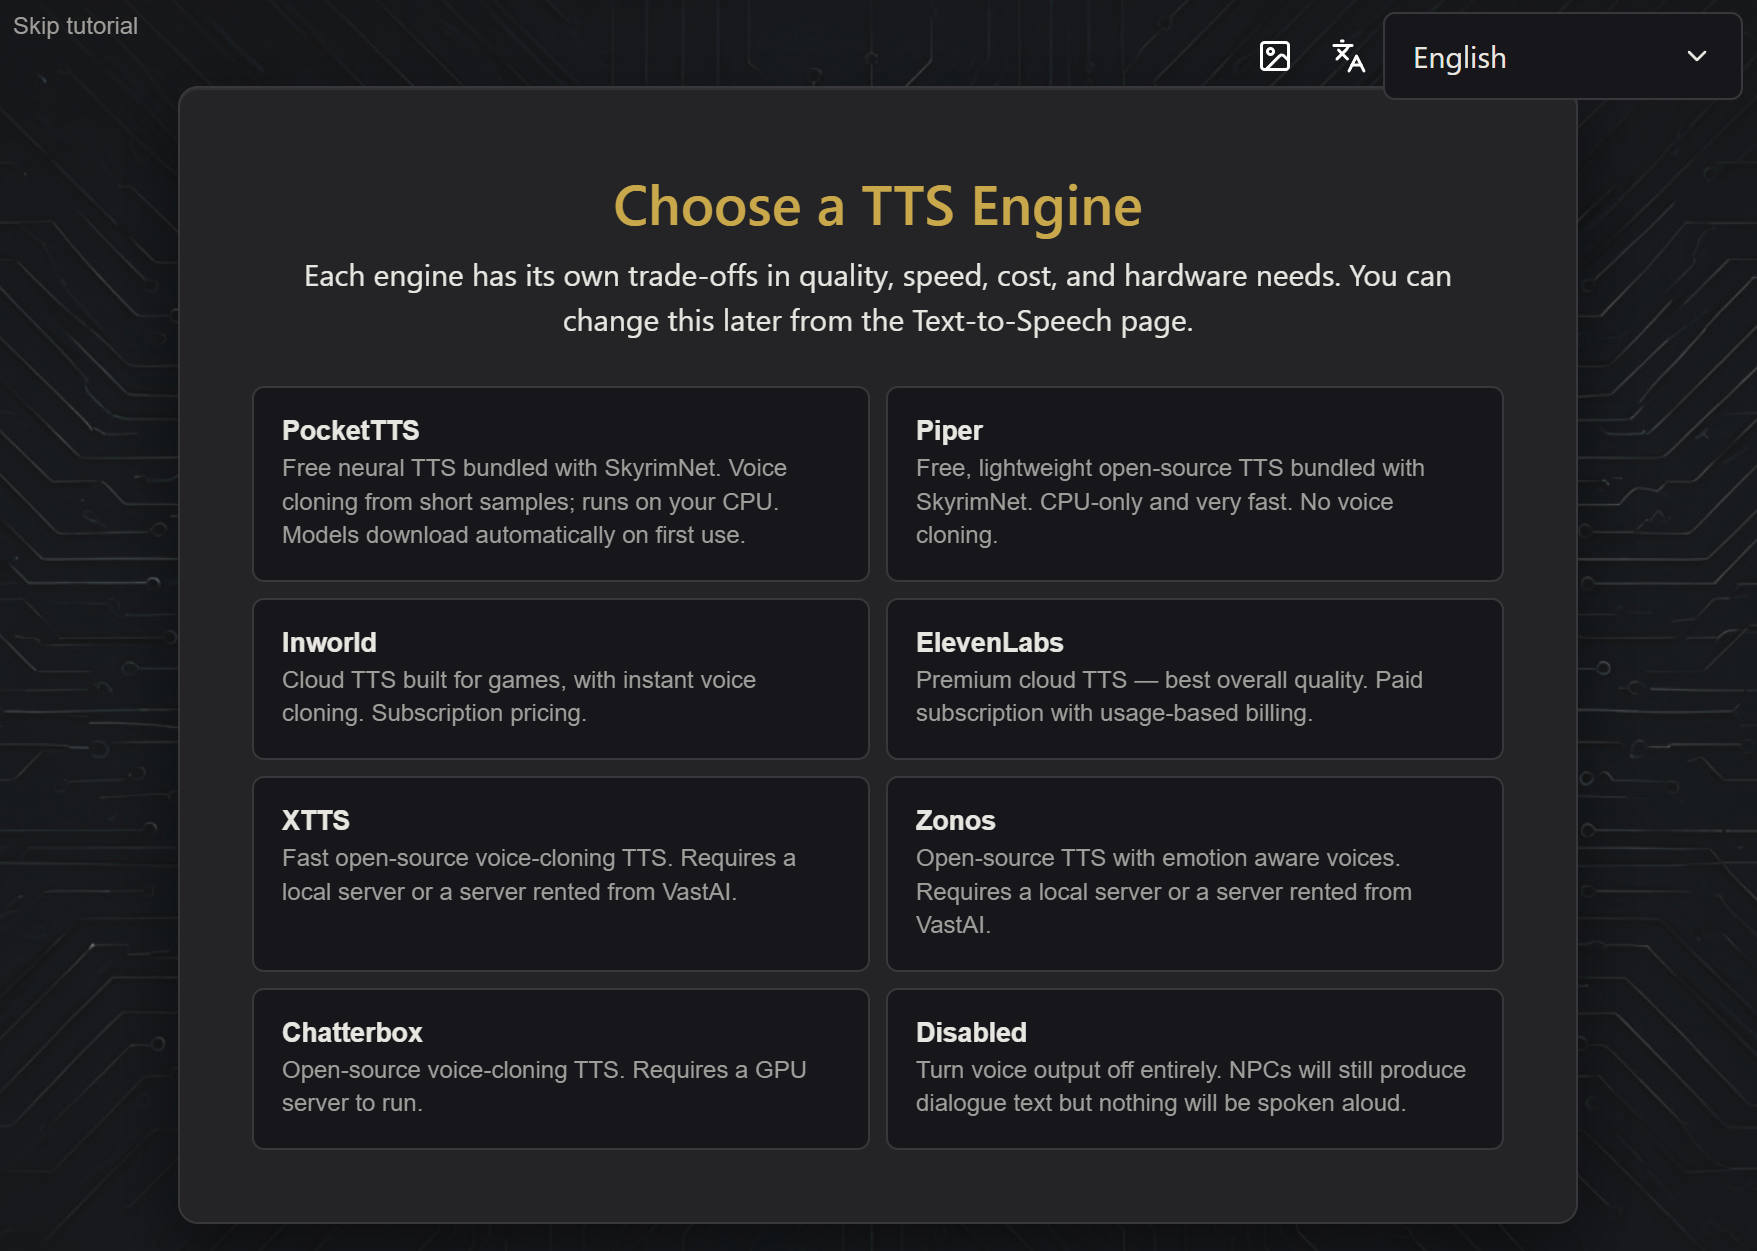1757x1251 pixels.
Task: Click the background image icon
Action: (1274, 56)
